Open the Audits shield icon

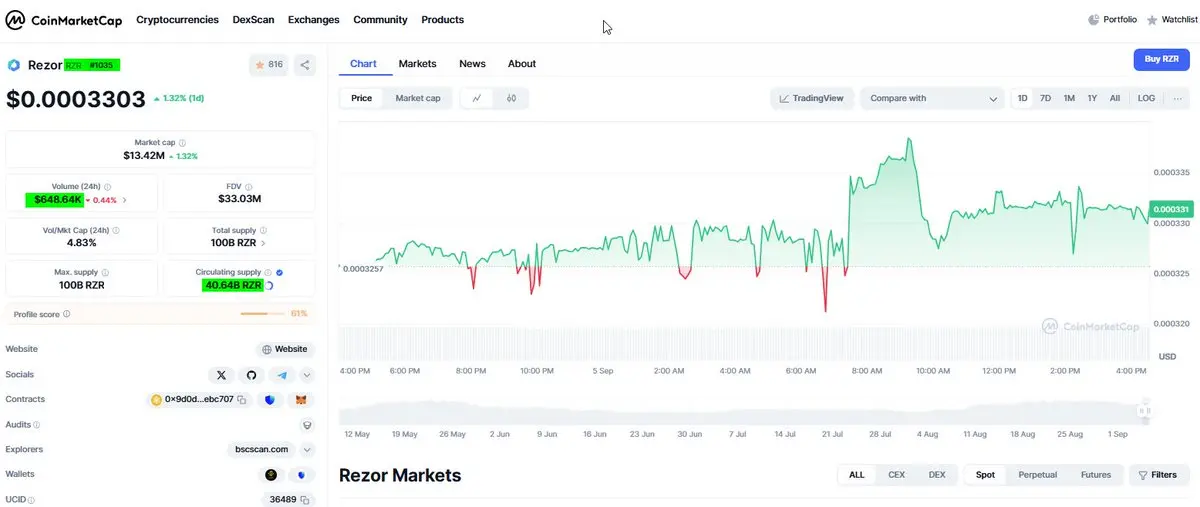pos(307,425)
